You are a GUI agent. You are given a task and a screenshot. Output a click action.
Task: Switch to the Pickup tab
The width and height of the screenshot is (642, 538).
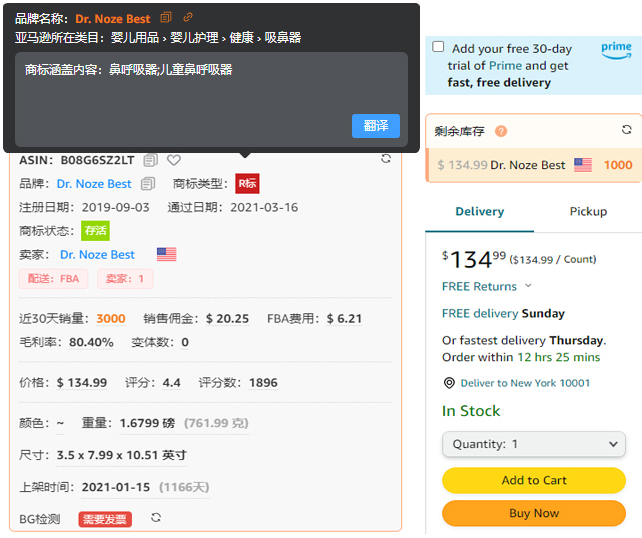point(588,212)
